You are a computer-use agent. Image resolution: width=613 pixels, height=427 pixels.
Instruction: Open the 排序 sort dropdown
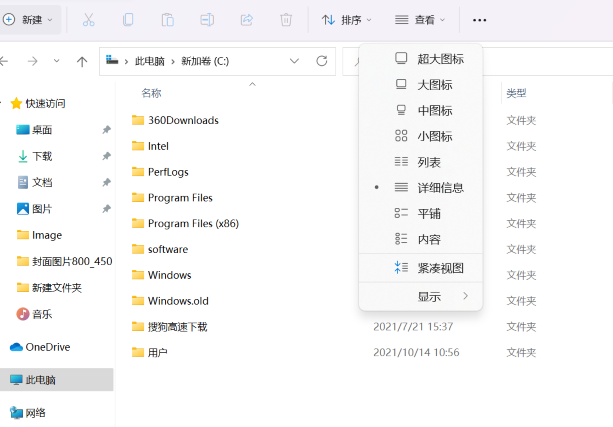pyautogui.click(x=346, y=20)
